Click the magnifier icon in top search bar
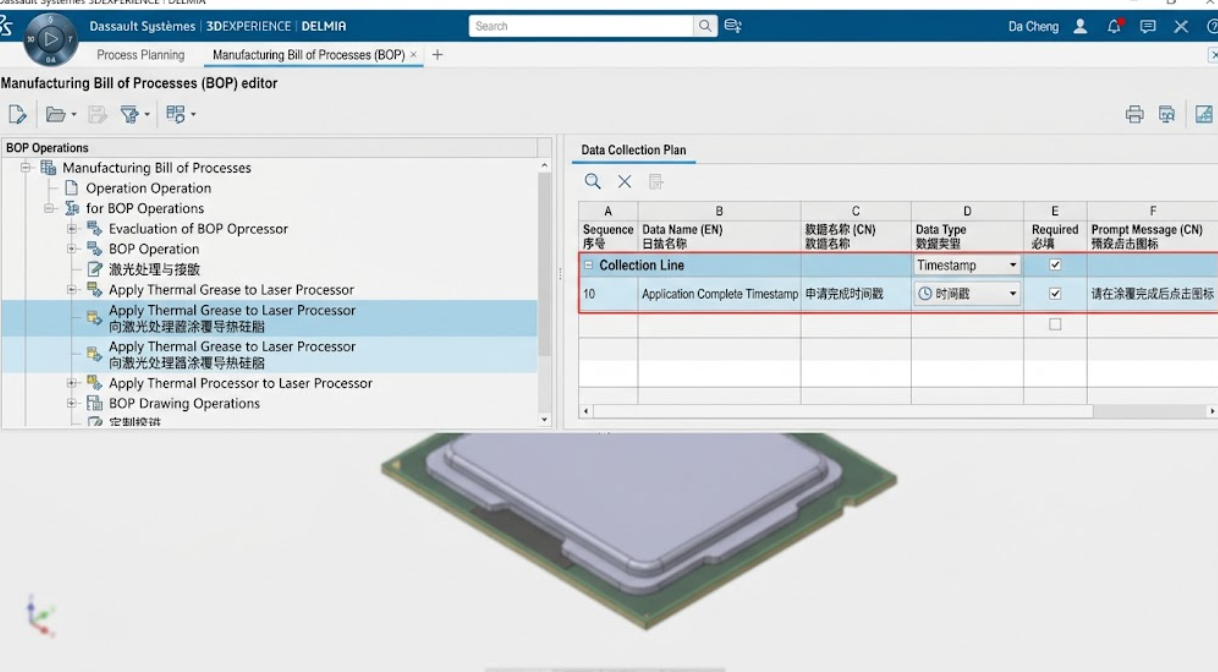This screenshot has height=672, width=1218. [706, 26]
